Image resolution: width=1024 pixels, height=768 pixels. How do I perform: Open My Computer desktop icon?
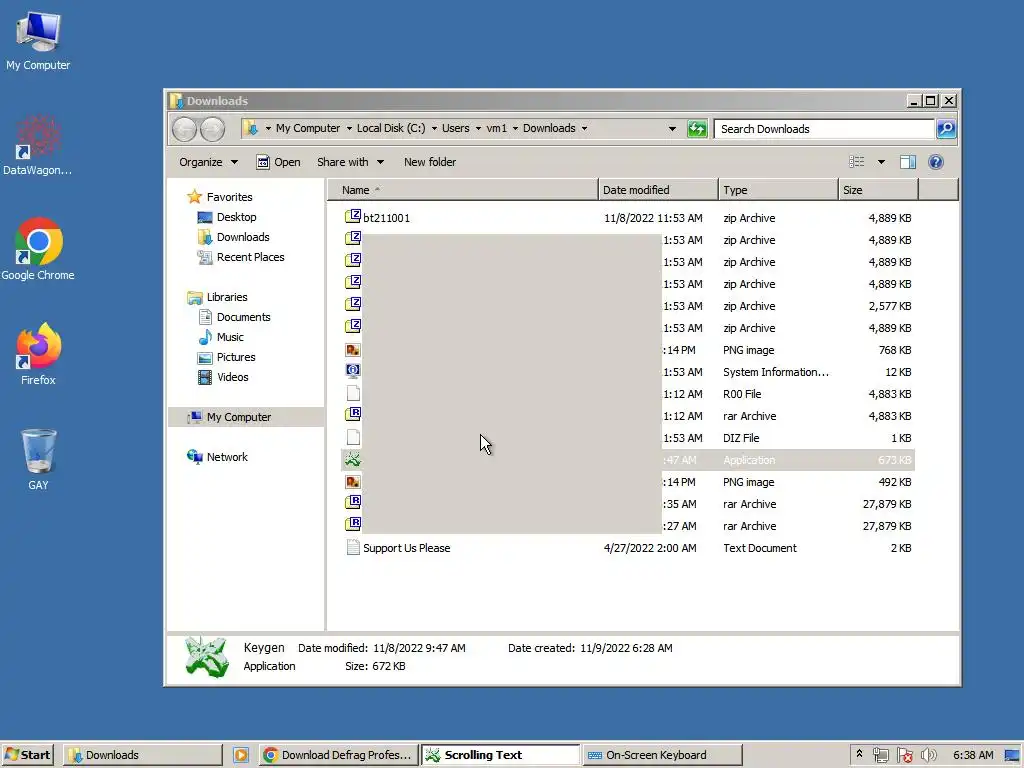(x=38, y=40)
